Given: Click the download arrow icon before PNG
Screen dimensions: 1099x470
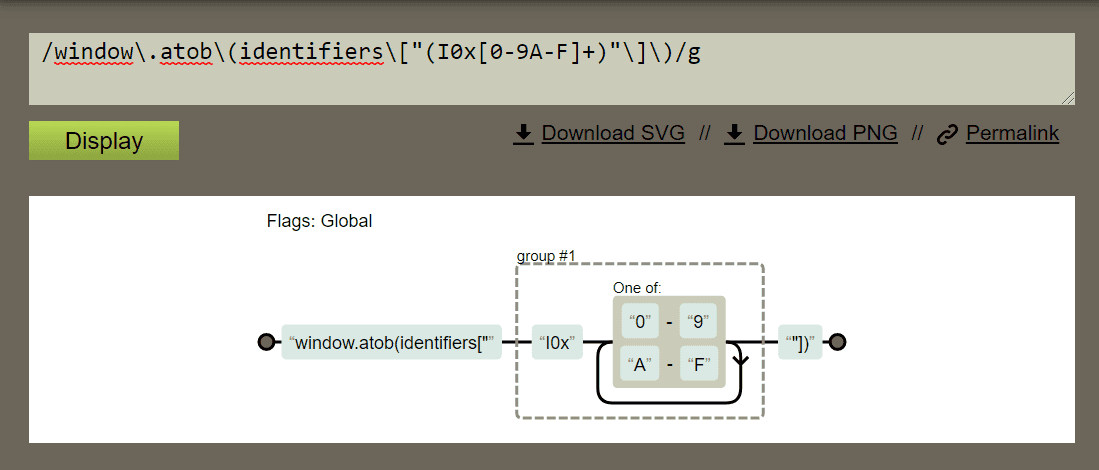Looking at the screenshot, I should point(735,134).
